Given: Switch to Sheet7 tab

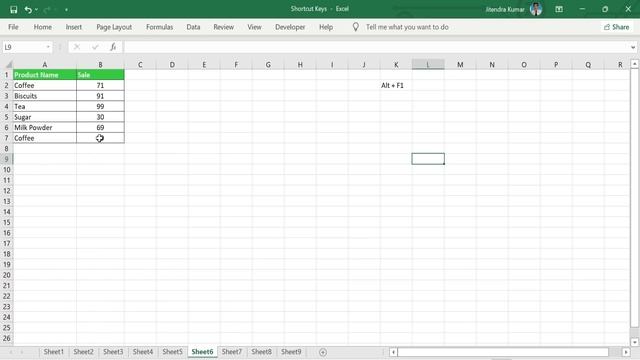Looking at the screenshot, I should [x=231, y=351].
